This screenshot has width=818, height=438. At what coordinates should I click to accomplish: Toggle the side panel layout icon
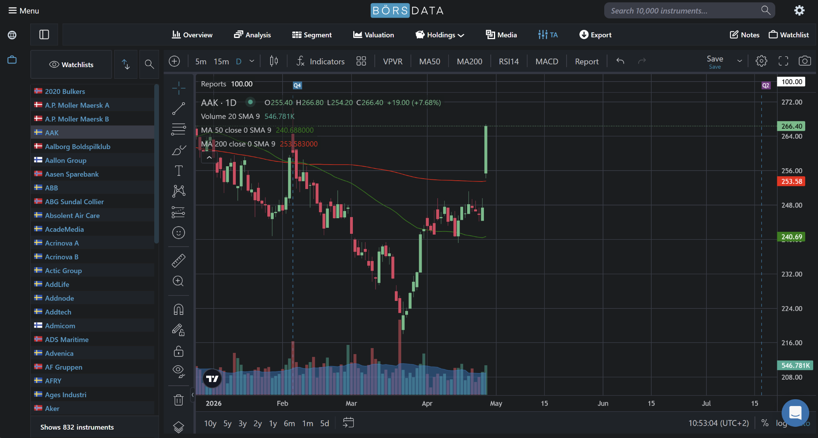click(44, 35)
